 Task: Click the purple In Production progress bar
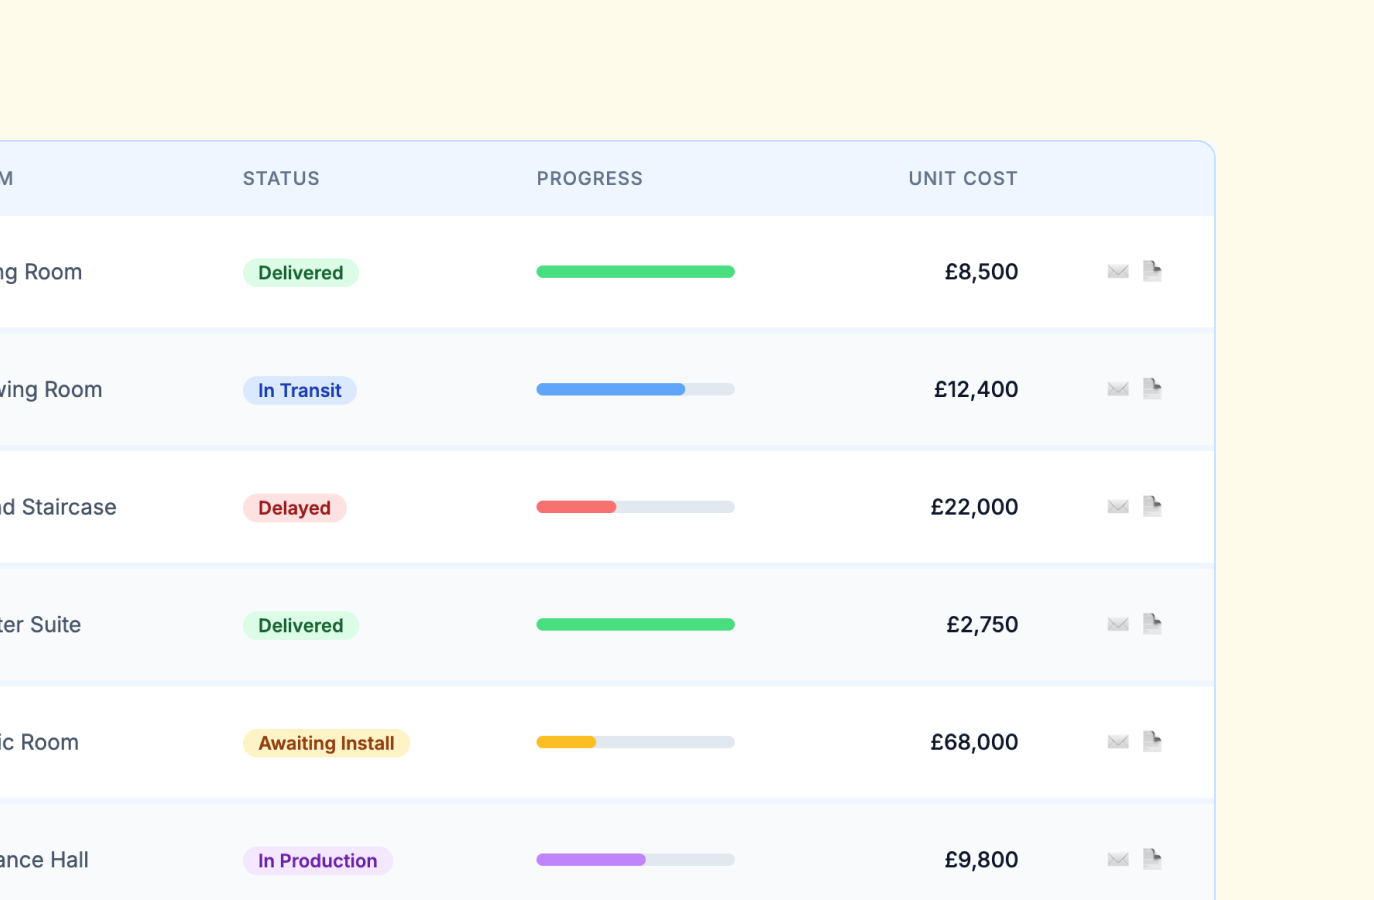(636, 859)
